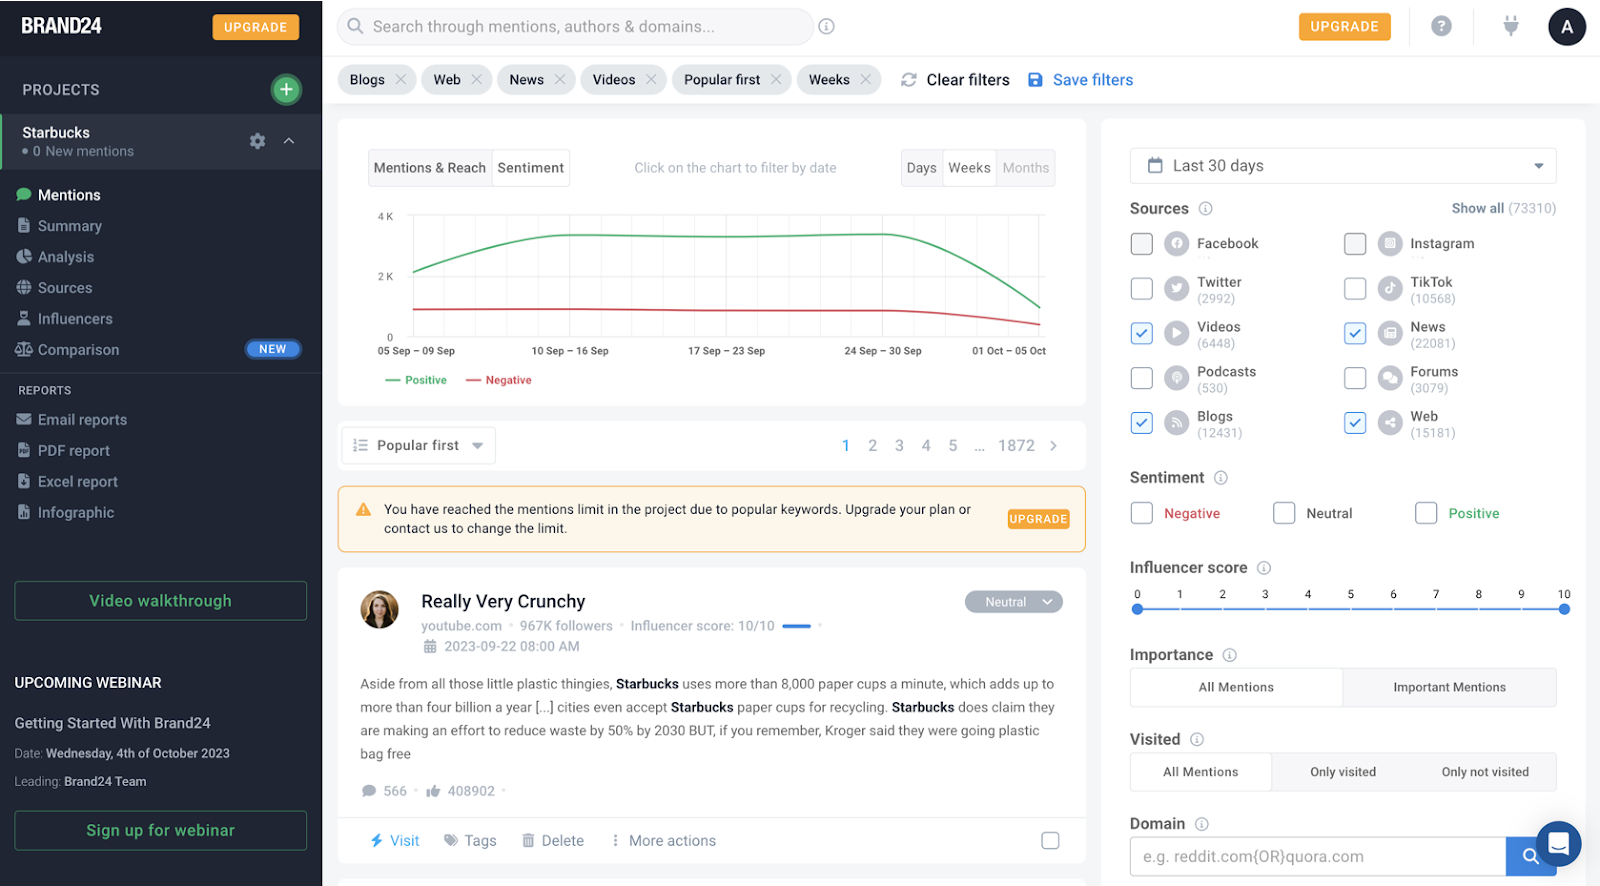Check the Negative sentiment checkbox
Viewport: 1600px width, 886px height.
(1142, 513)
